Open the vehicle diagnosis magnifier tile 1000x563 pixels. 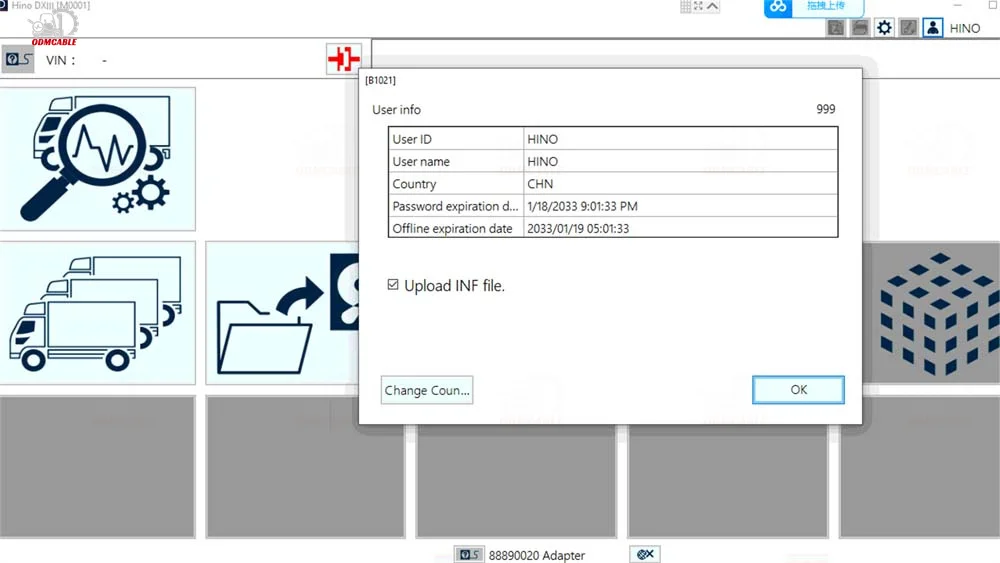tap(98, 158)
